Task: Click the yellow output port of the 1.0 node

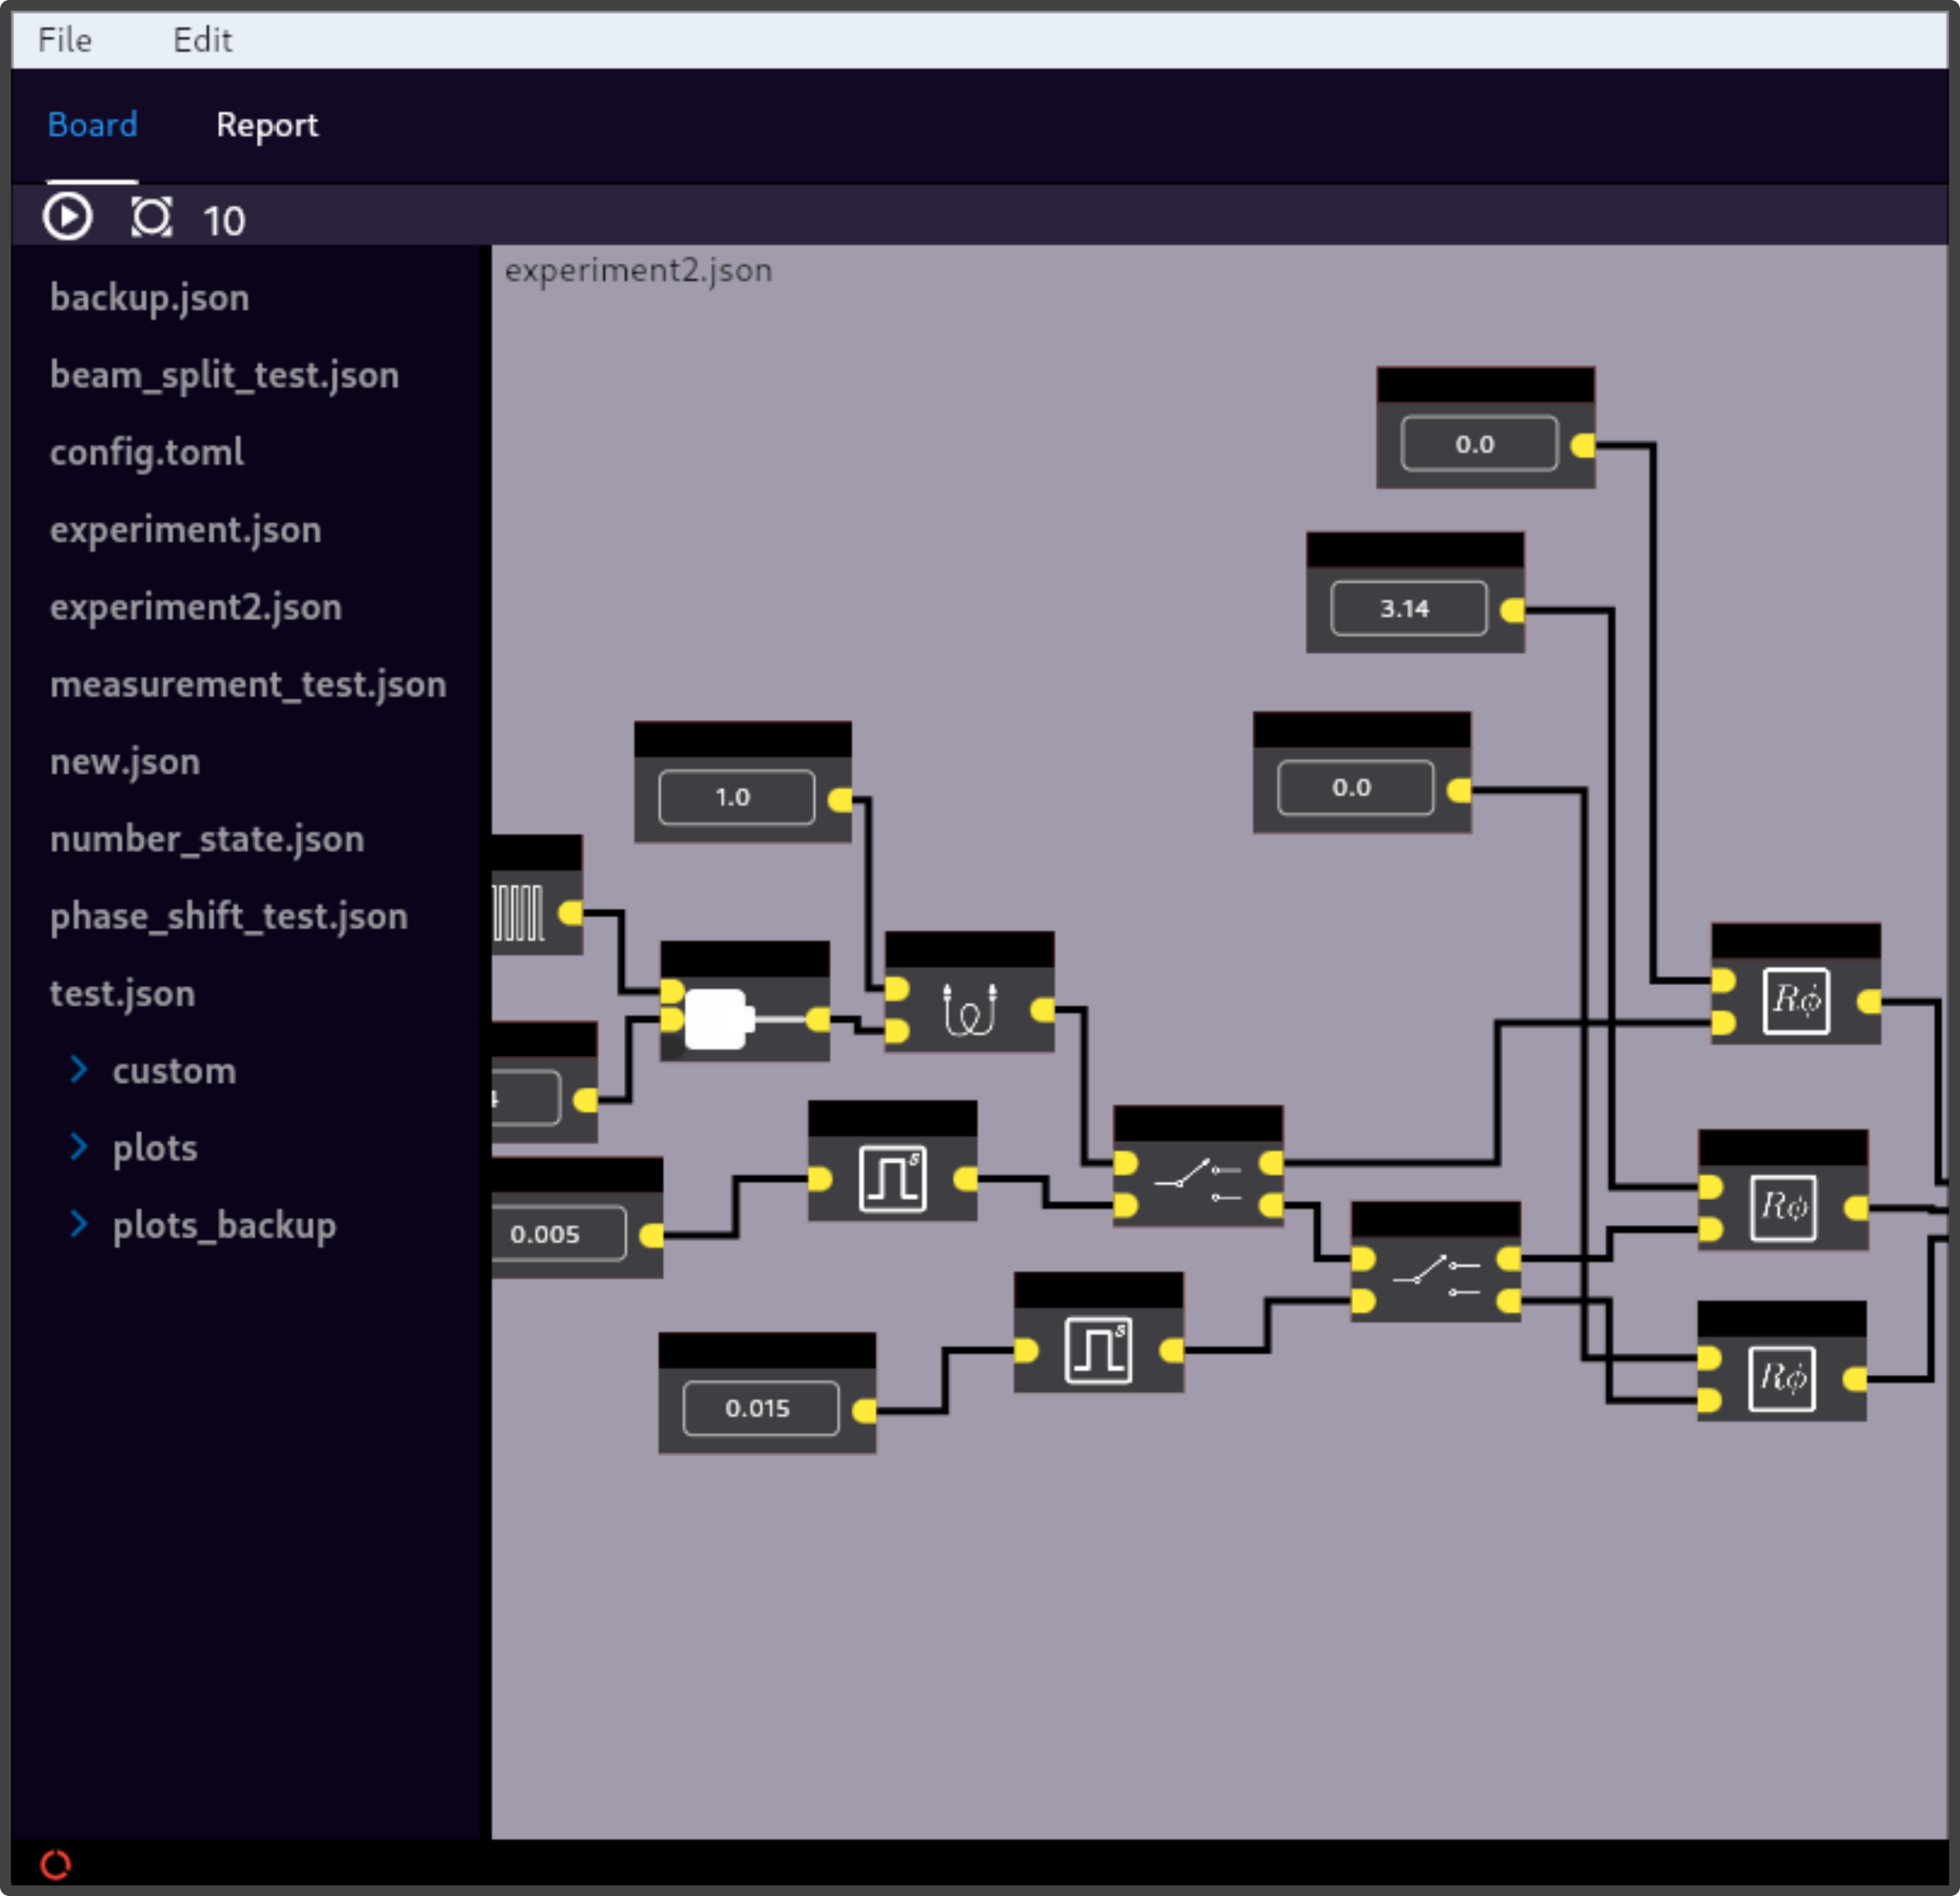Action: point(841,799)
